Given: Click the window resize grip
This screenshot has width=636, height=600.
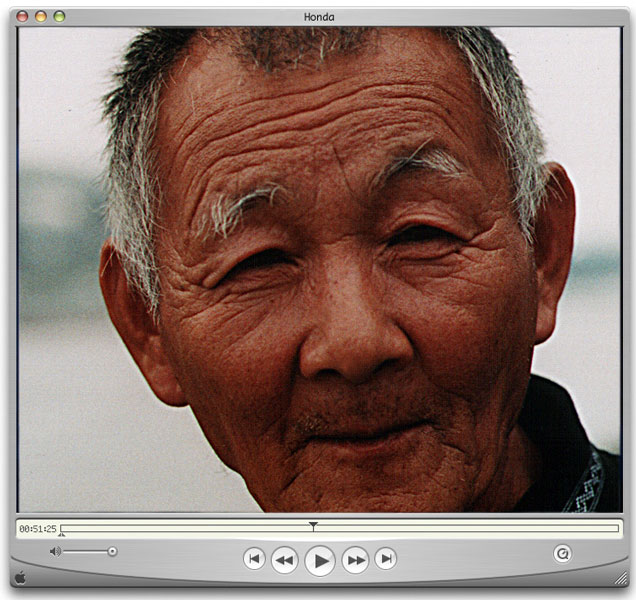Looking at the screenshot, I should (x=621, y=578).
